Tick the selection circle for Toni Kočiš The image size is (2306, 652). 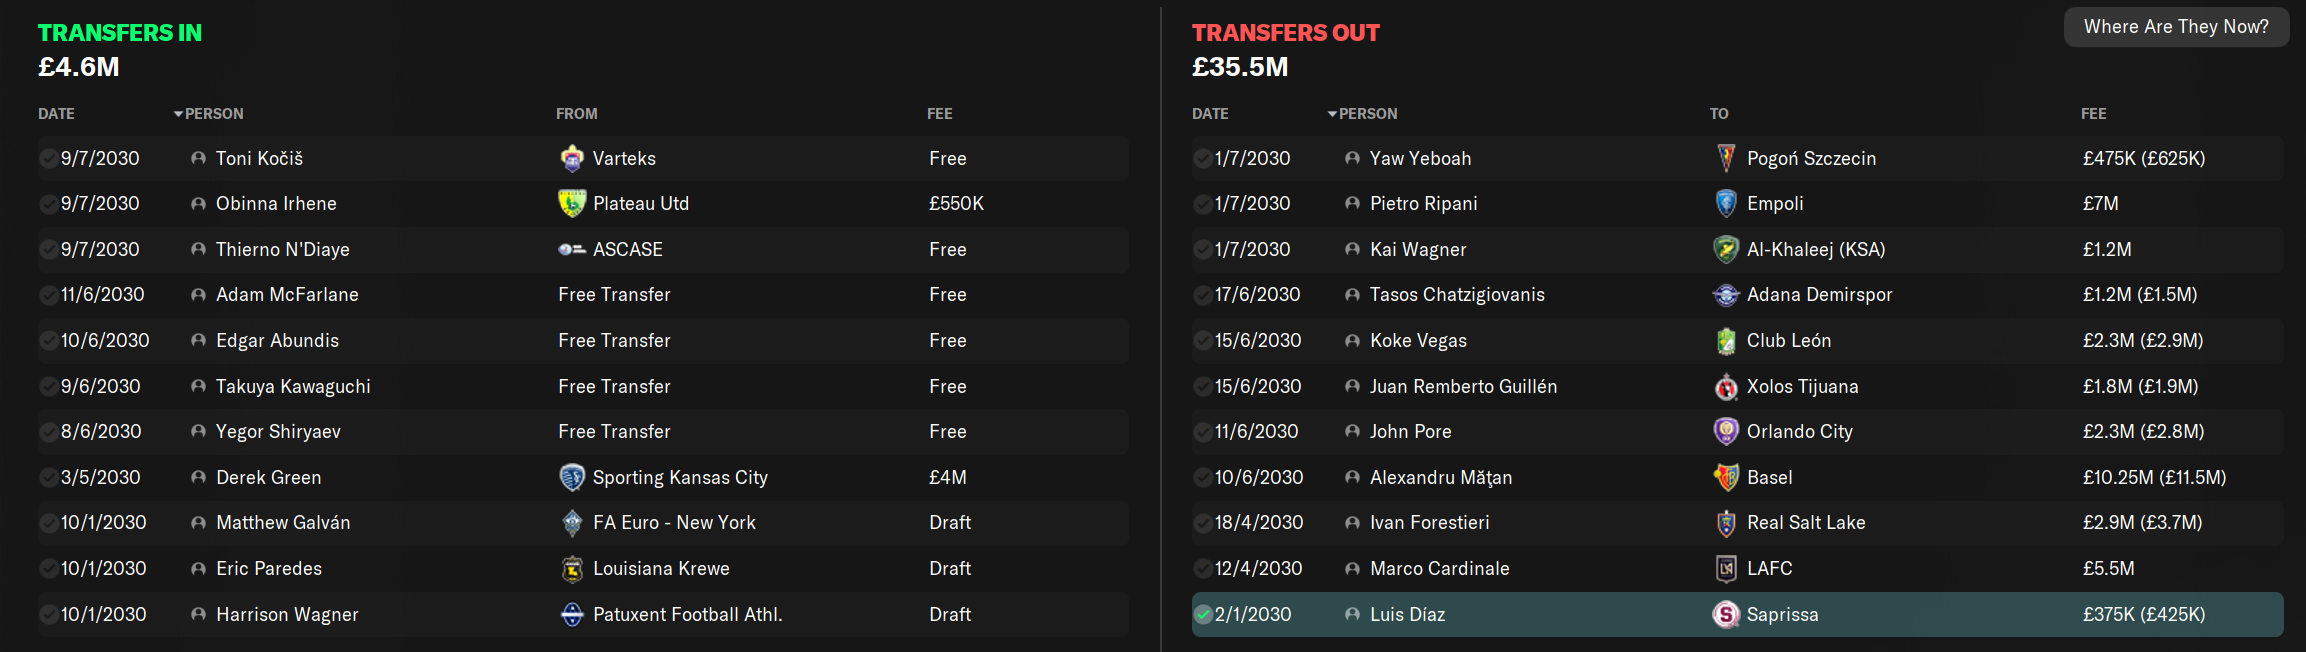point(49,158)
